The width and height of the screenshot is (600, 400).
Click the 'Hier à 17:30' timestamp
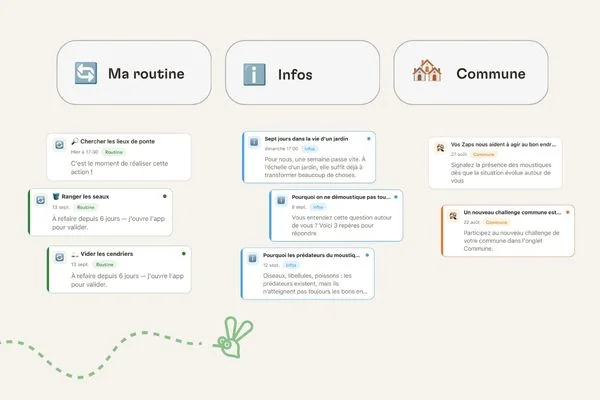click(85, 152)
